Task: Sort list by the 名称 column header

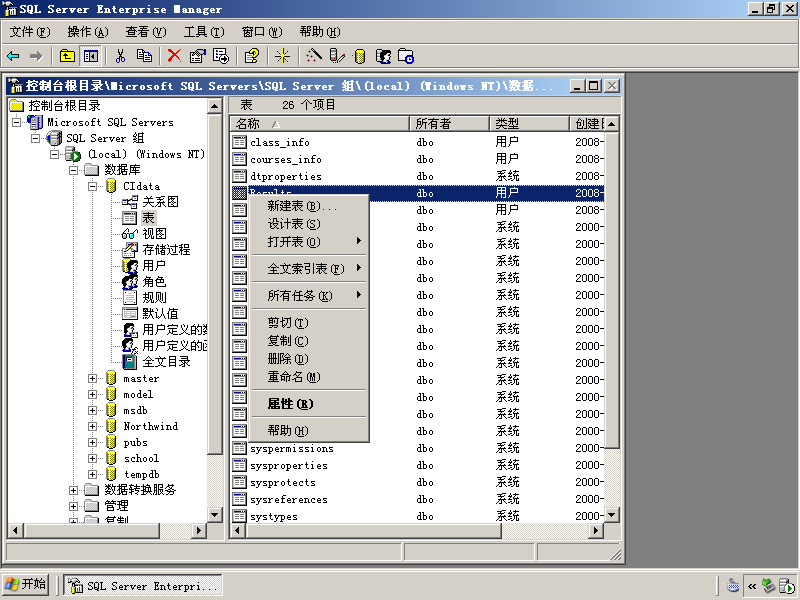Action: coord(320,123)
